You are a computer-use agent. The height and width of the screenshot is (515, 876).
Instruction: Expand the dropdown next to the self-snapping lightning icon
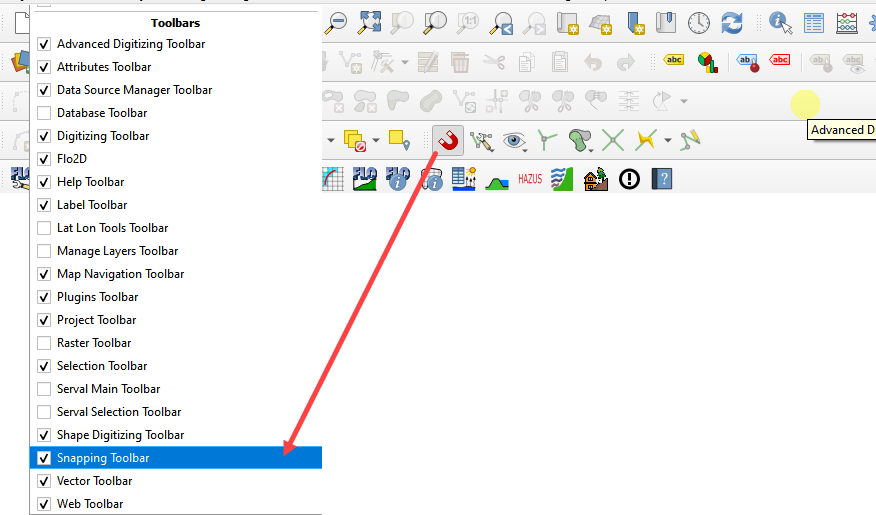click(x=668, y=140)
